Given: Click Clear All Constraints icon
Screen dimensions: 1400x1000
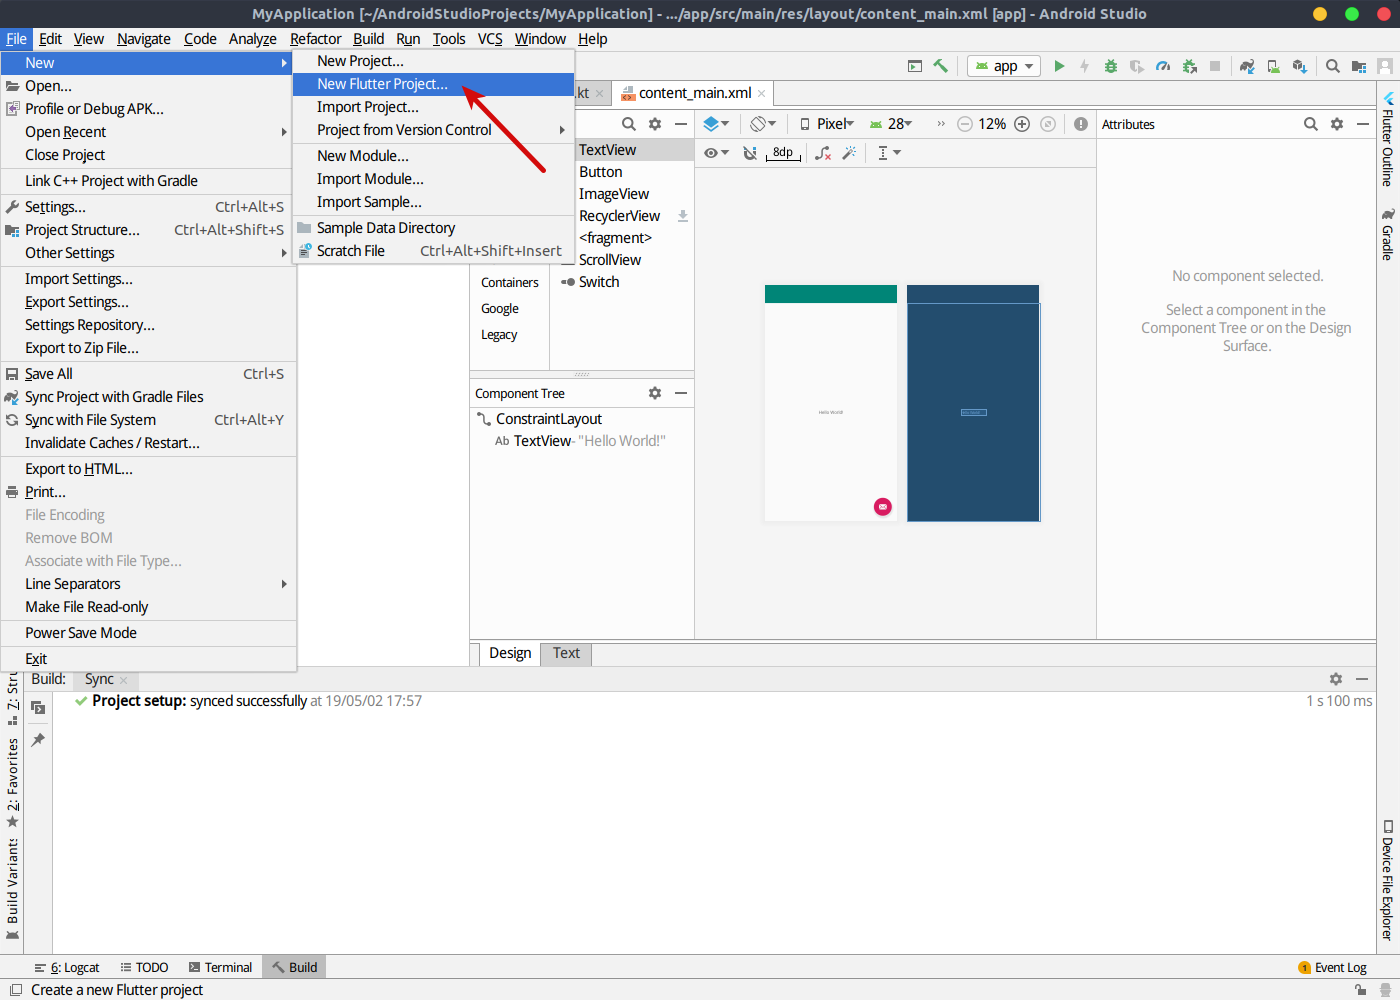Looking at the screenshot, I should [x=823, y=153].
